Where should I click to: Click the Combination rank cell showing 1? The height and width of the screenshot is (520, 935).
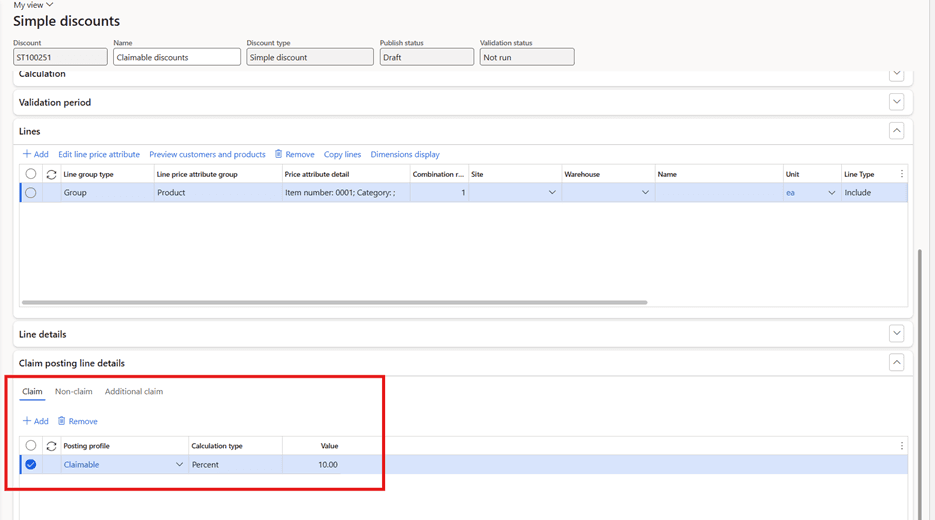(x=439, y=193)
